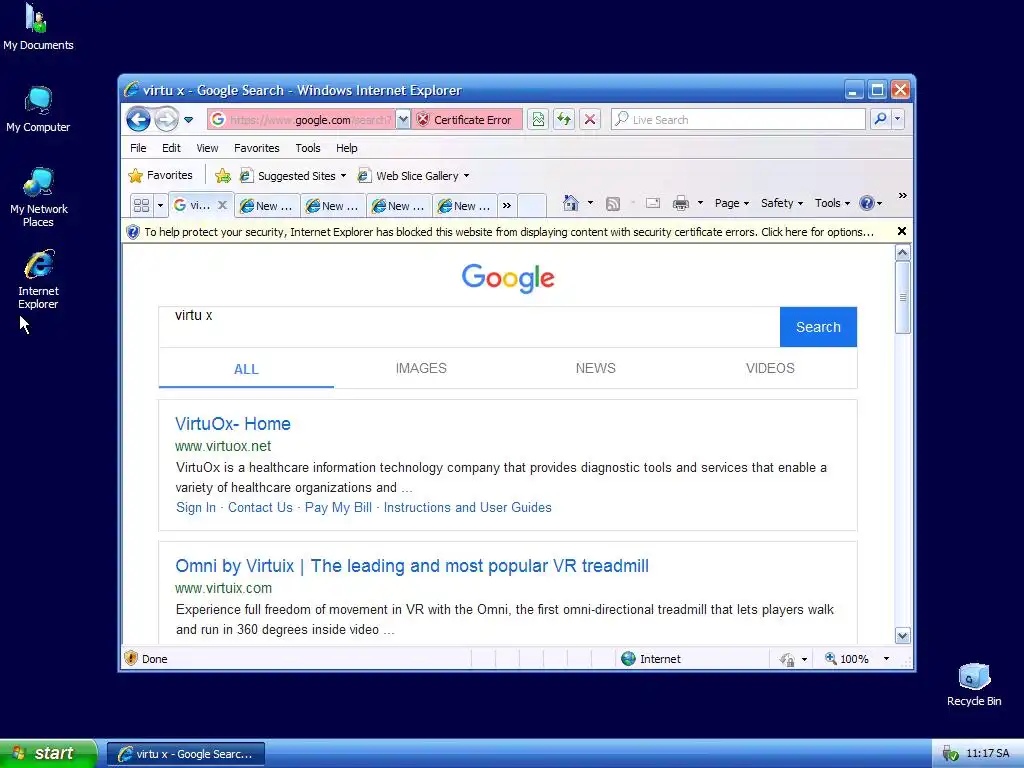Select the IMAGES results tab
Viewport: 1024px width, 768px height.
(421, 368)
